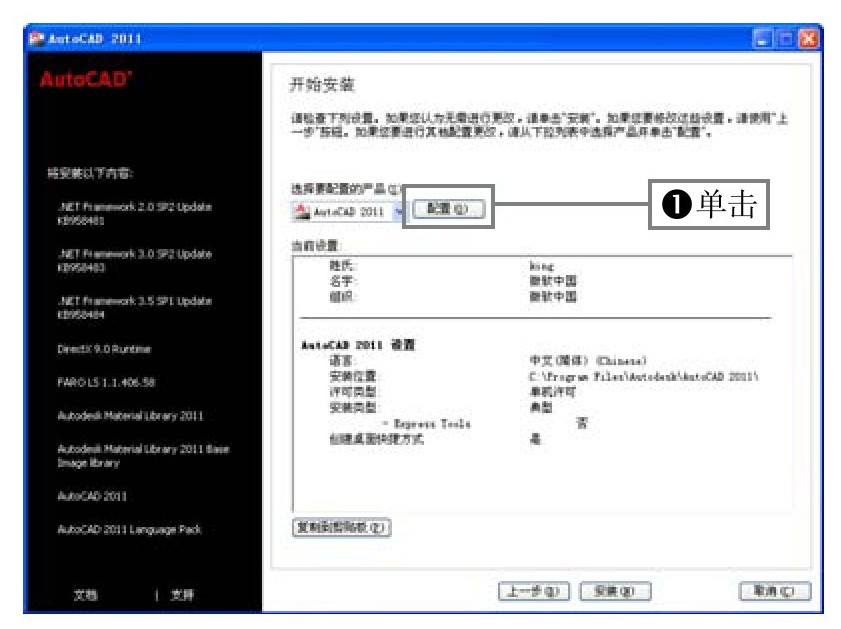The height and width of the screenshot is (629, 841).
Task: Click the 配置 (Configure) button
Action: point(448,209)
